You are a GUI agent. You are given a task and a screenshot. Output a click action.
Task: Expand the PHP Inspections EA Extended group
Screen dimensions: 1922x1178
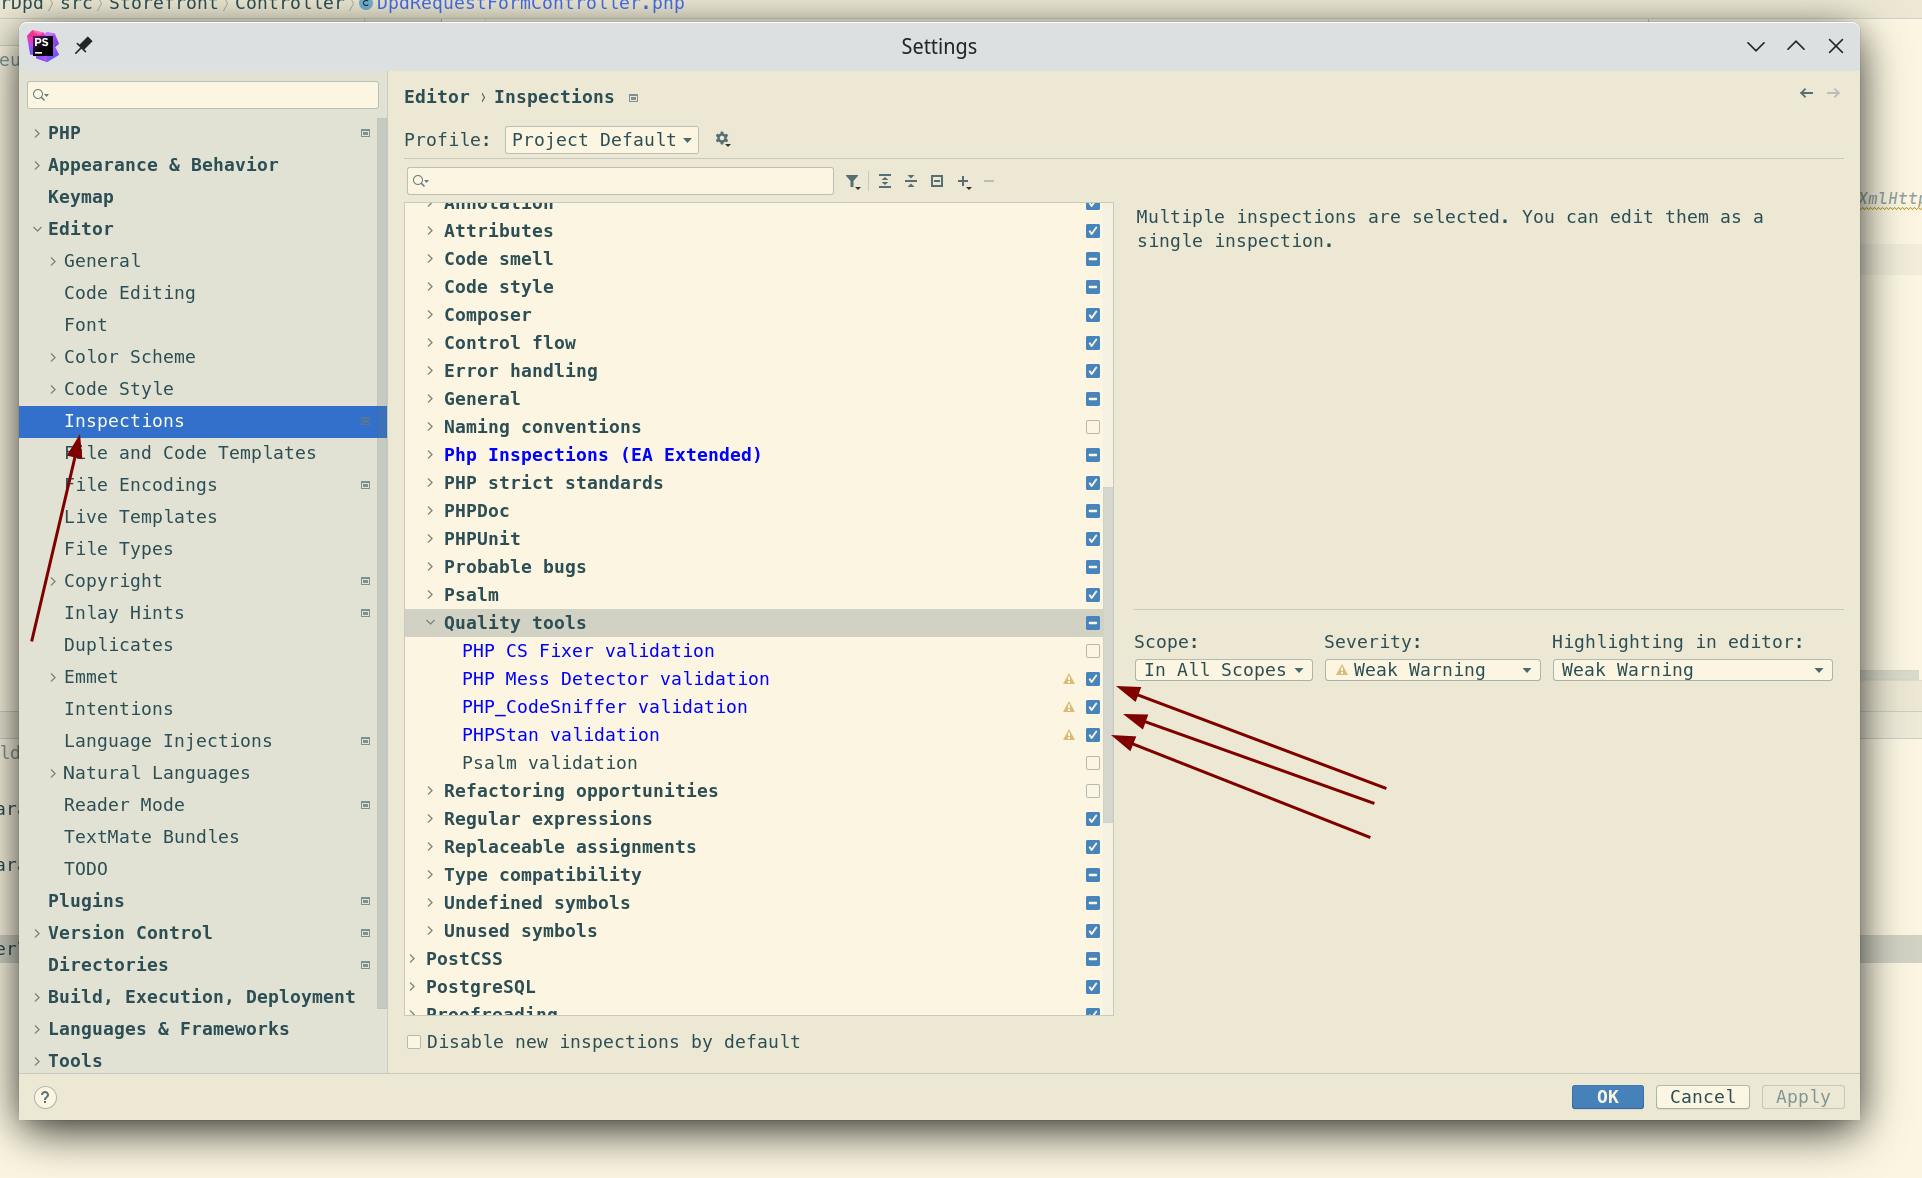[431, 454]
